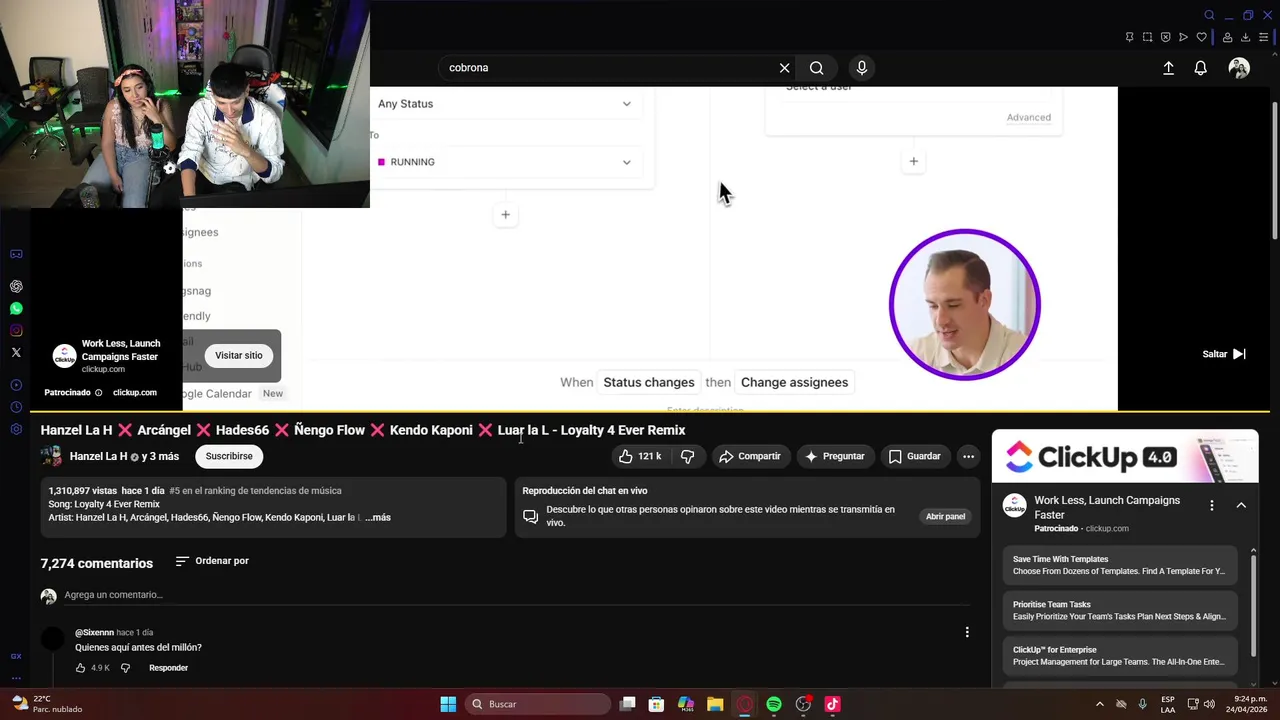Open Ordenar por sort menu

click(212, 561)
